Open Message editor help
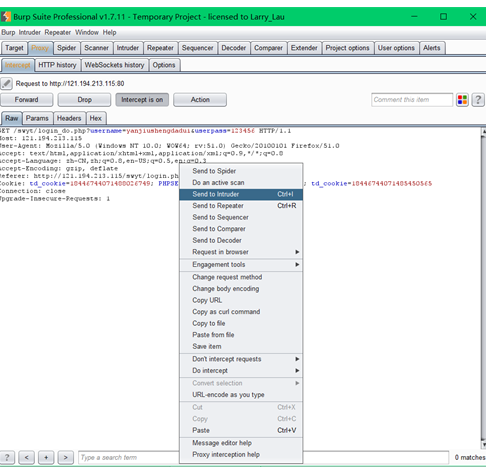This screenshot has width=486, height=467. [241, 443]
